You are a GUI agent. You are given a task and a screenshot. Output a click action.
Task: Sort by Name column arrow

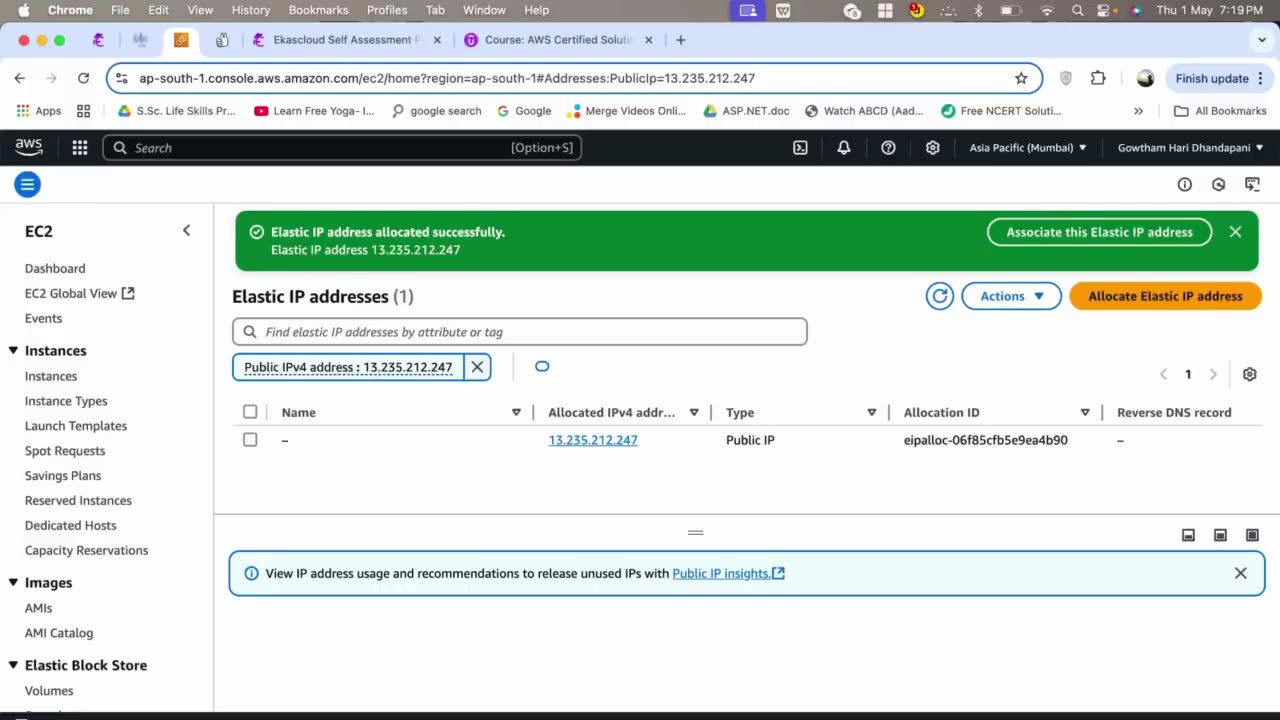click(x=516, y=412)
